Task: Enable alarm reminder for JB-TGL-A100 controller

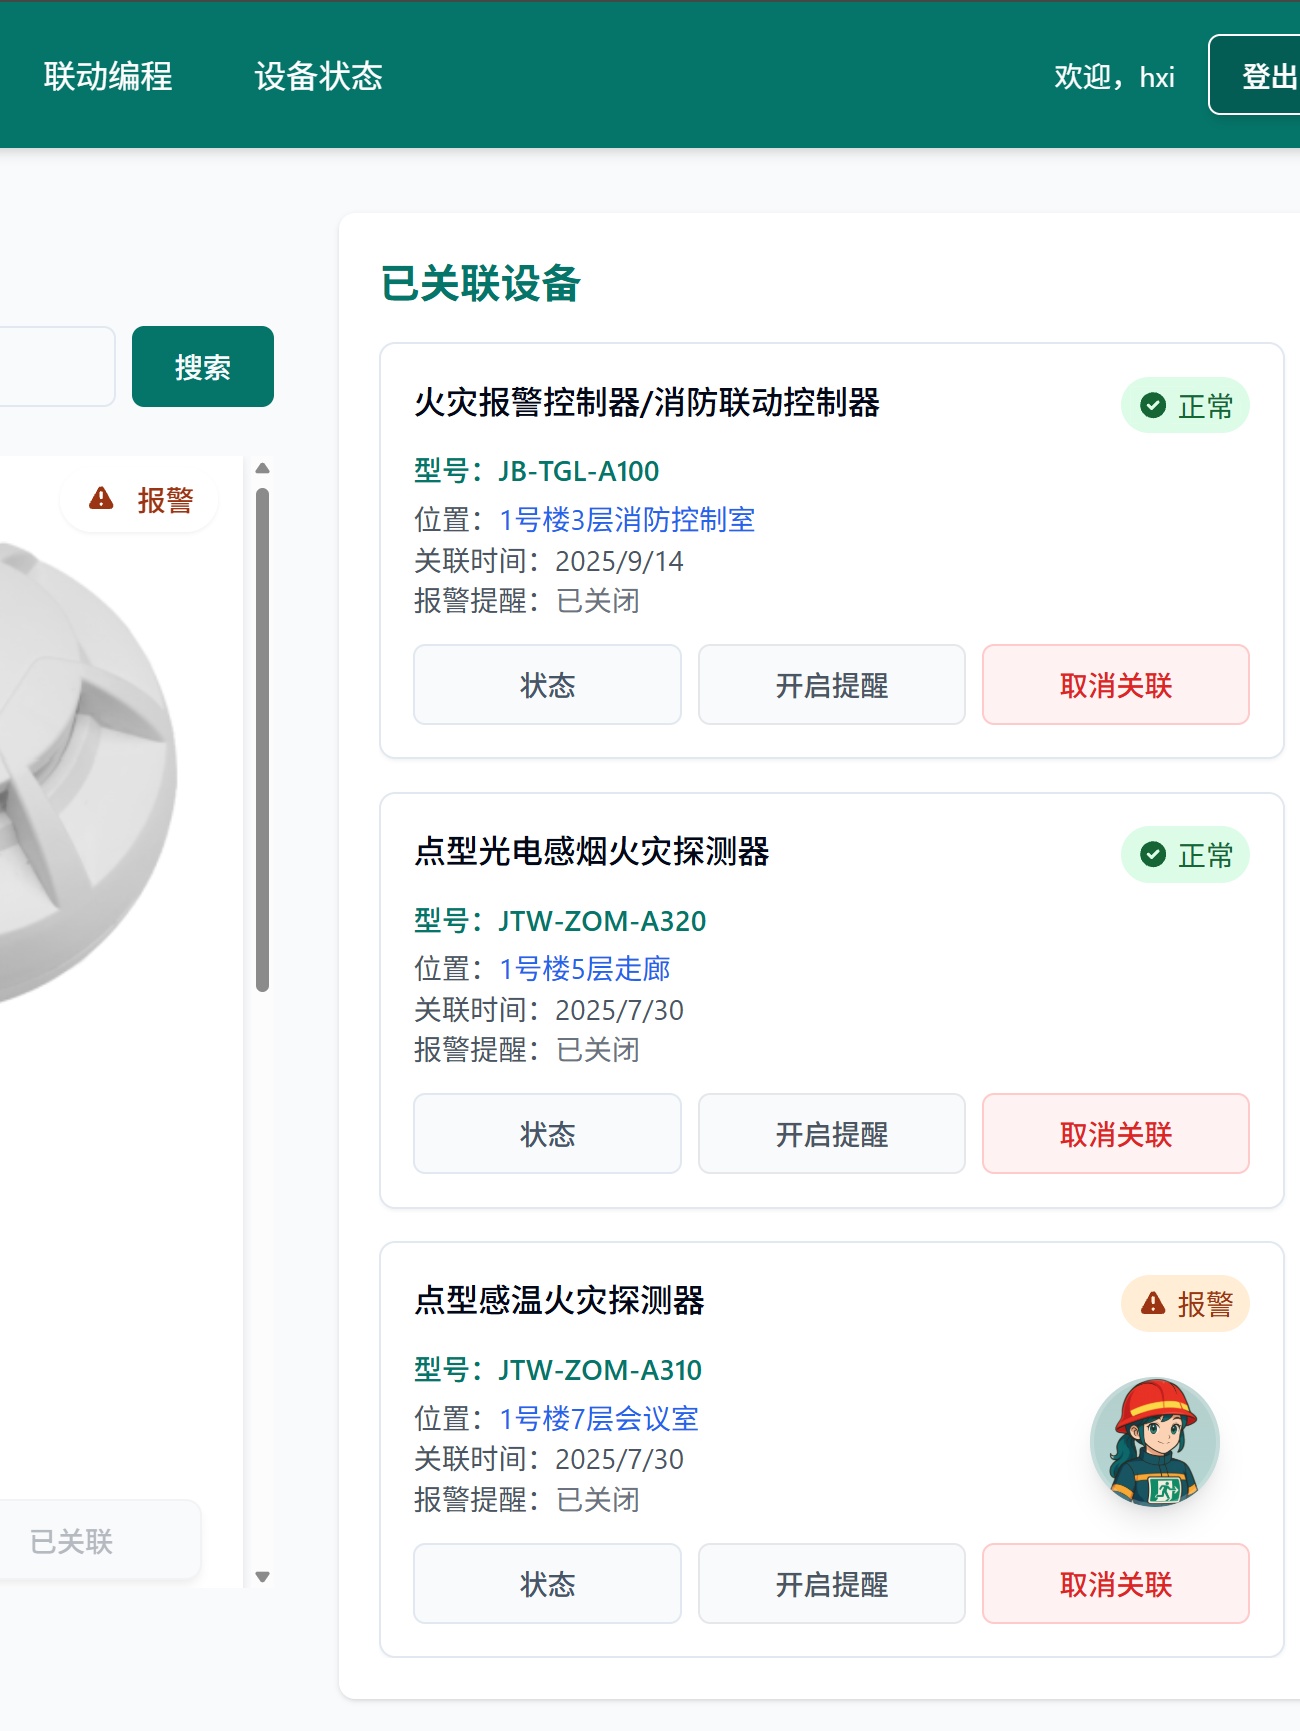Action: 831,685
